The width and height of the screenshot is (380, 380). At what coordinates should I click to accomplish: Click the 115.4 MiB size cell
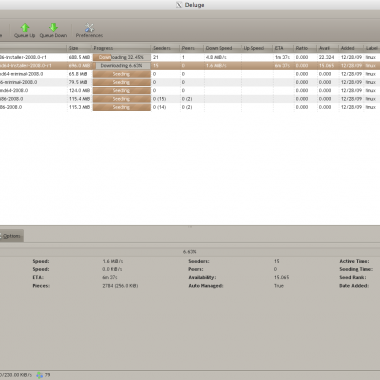79,99
